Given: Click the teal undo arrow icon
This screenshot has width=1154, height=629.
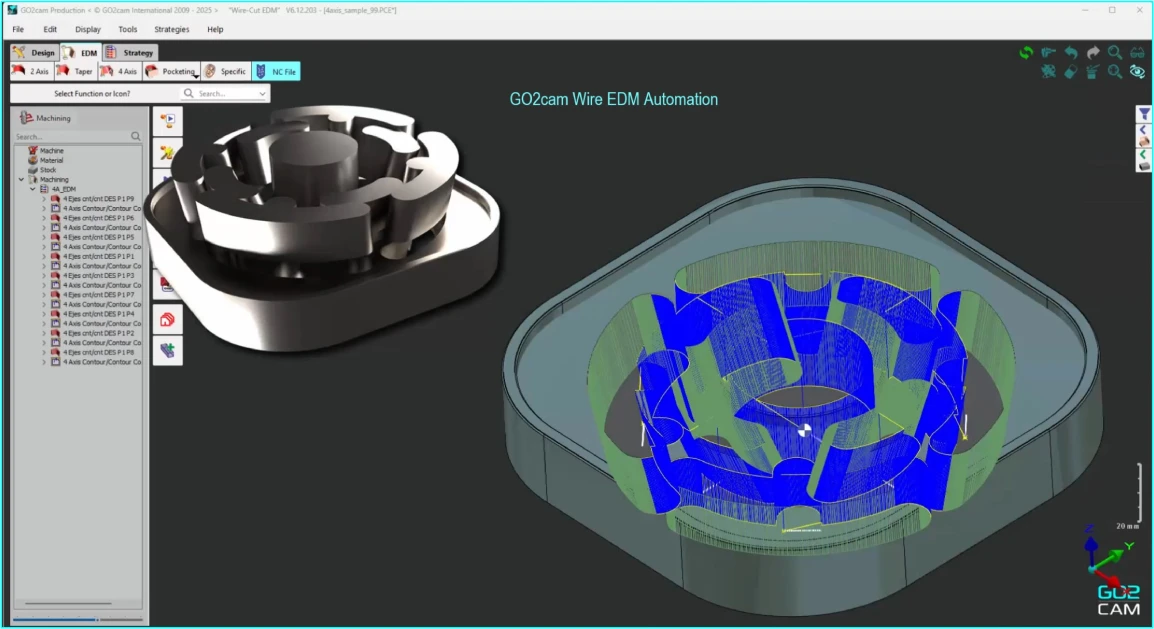Looking at the screenshot, I should pyautogui.click(x=1071, y=53).
